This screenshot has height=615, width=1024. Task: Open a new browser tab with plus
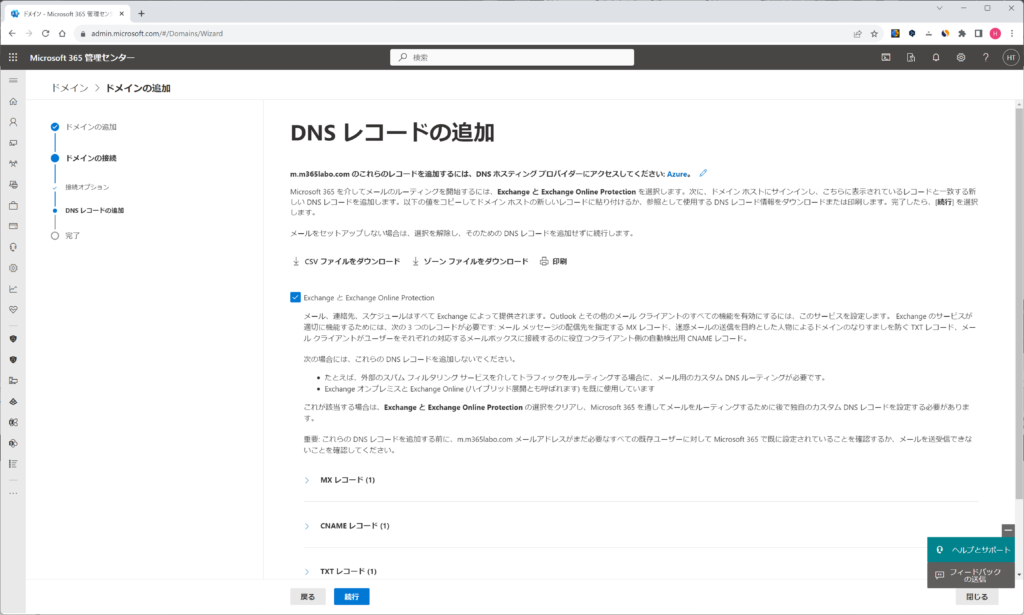coord(141,13)
